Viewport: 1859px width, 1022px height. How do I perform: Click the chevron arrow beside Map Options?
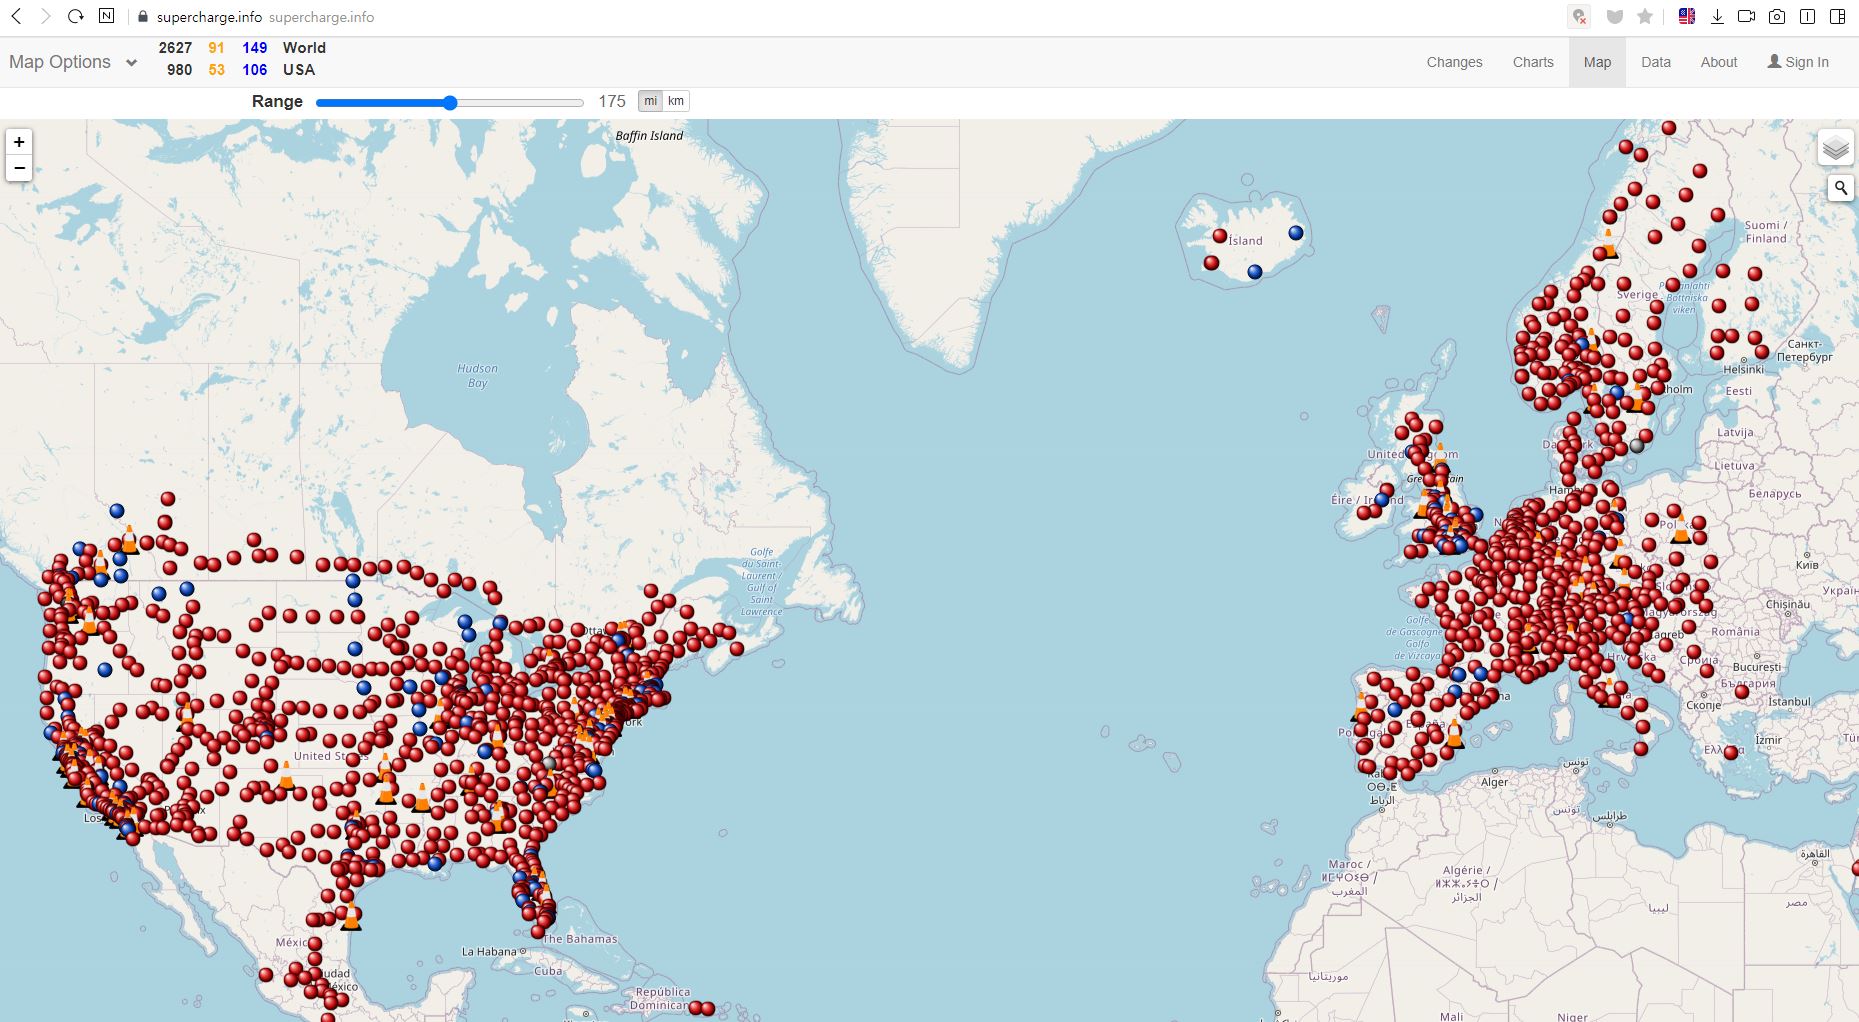131,62
